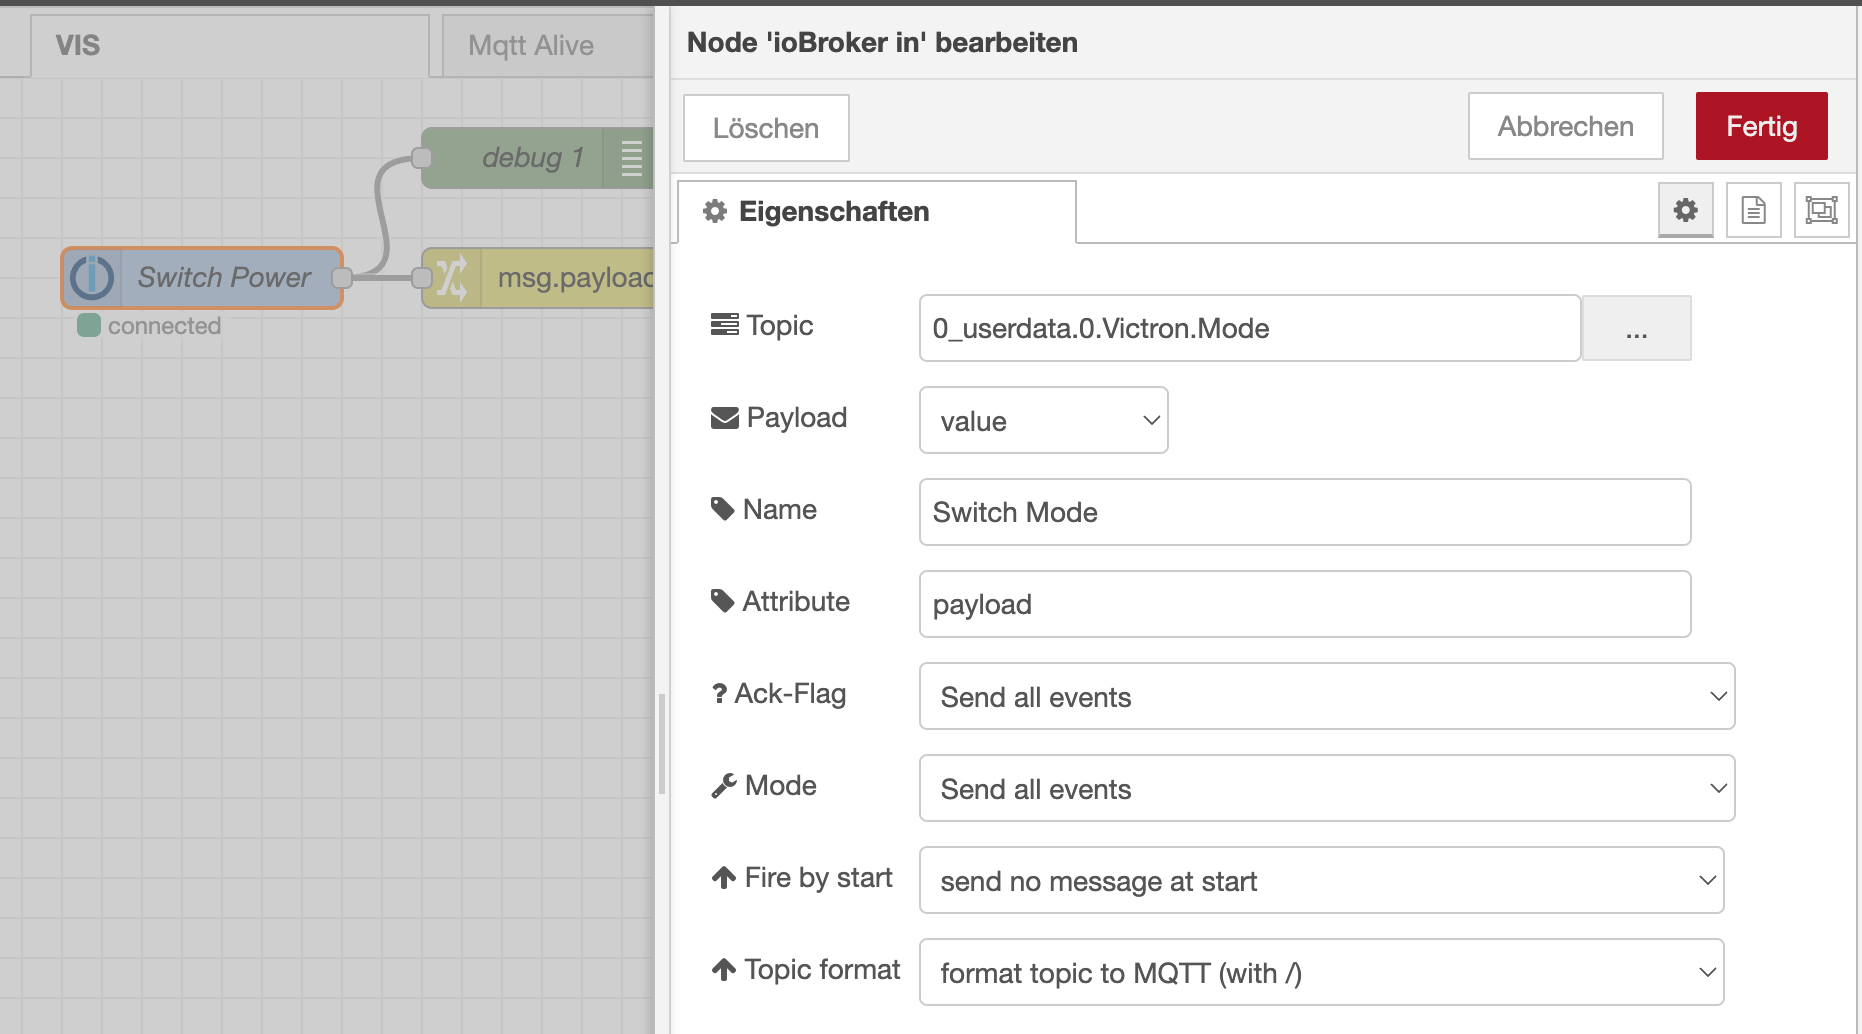
Task: Select the Switch Power node
Action: (202, 277)
